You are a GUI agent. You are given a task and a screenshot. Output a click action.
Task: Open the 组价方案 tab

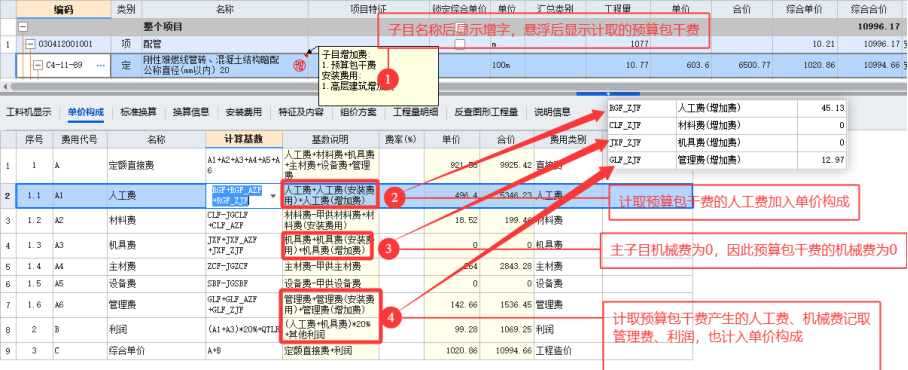(x=358, y=112)
